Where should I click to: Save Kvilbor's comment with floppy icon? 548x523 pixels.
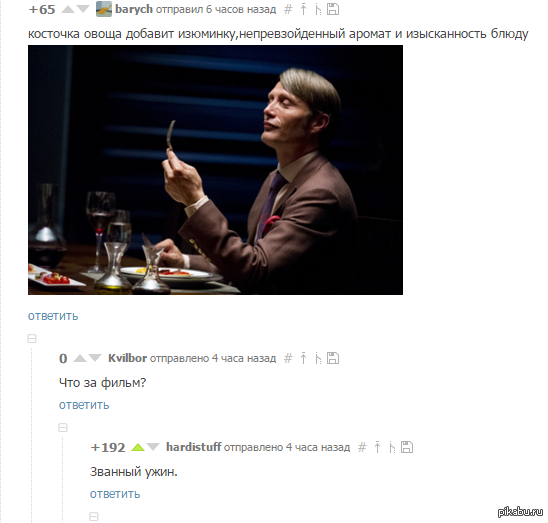pyautogui.click(x=333, y=358)
